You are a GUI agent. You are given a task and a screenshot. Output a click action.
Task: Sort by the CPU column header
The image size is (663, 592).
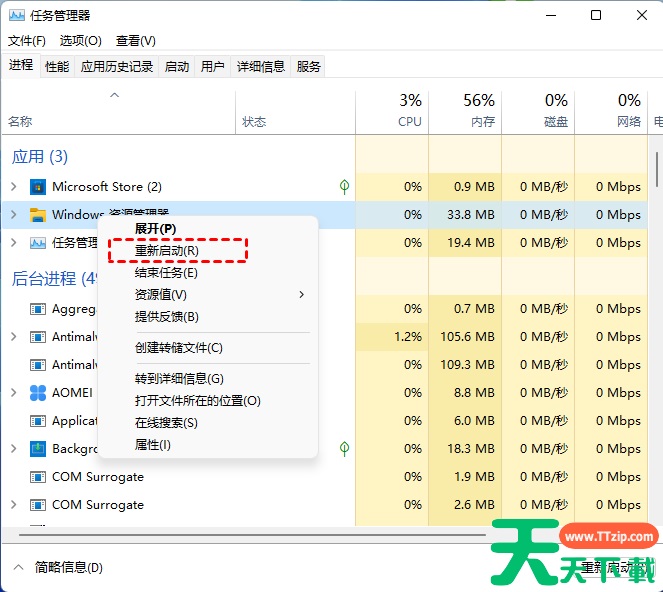tap(392, 112)
